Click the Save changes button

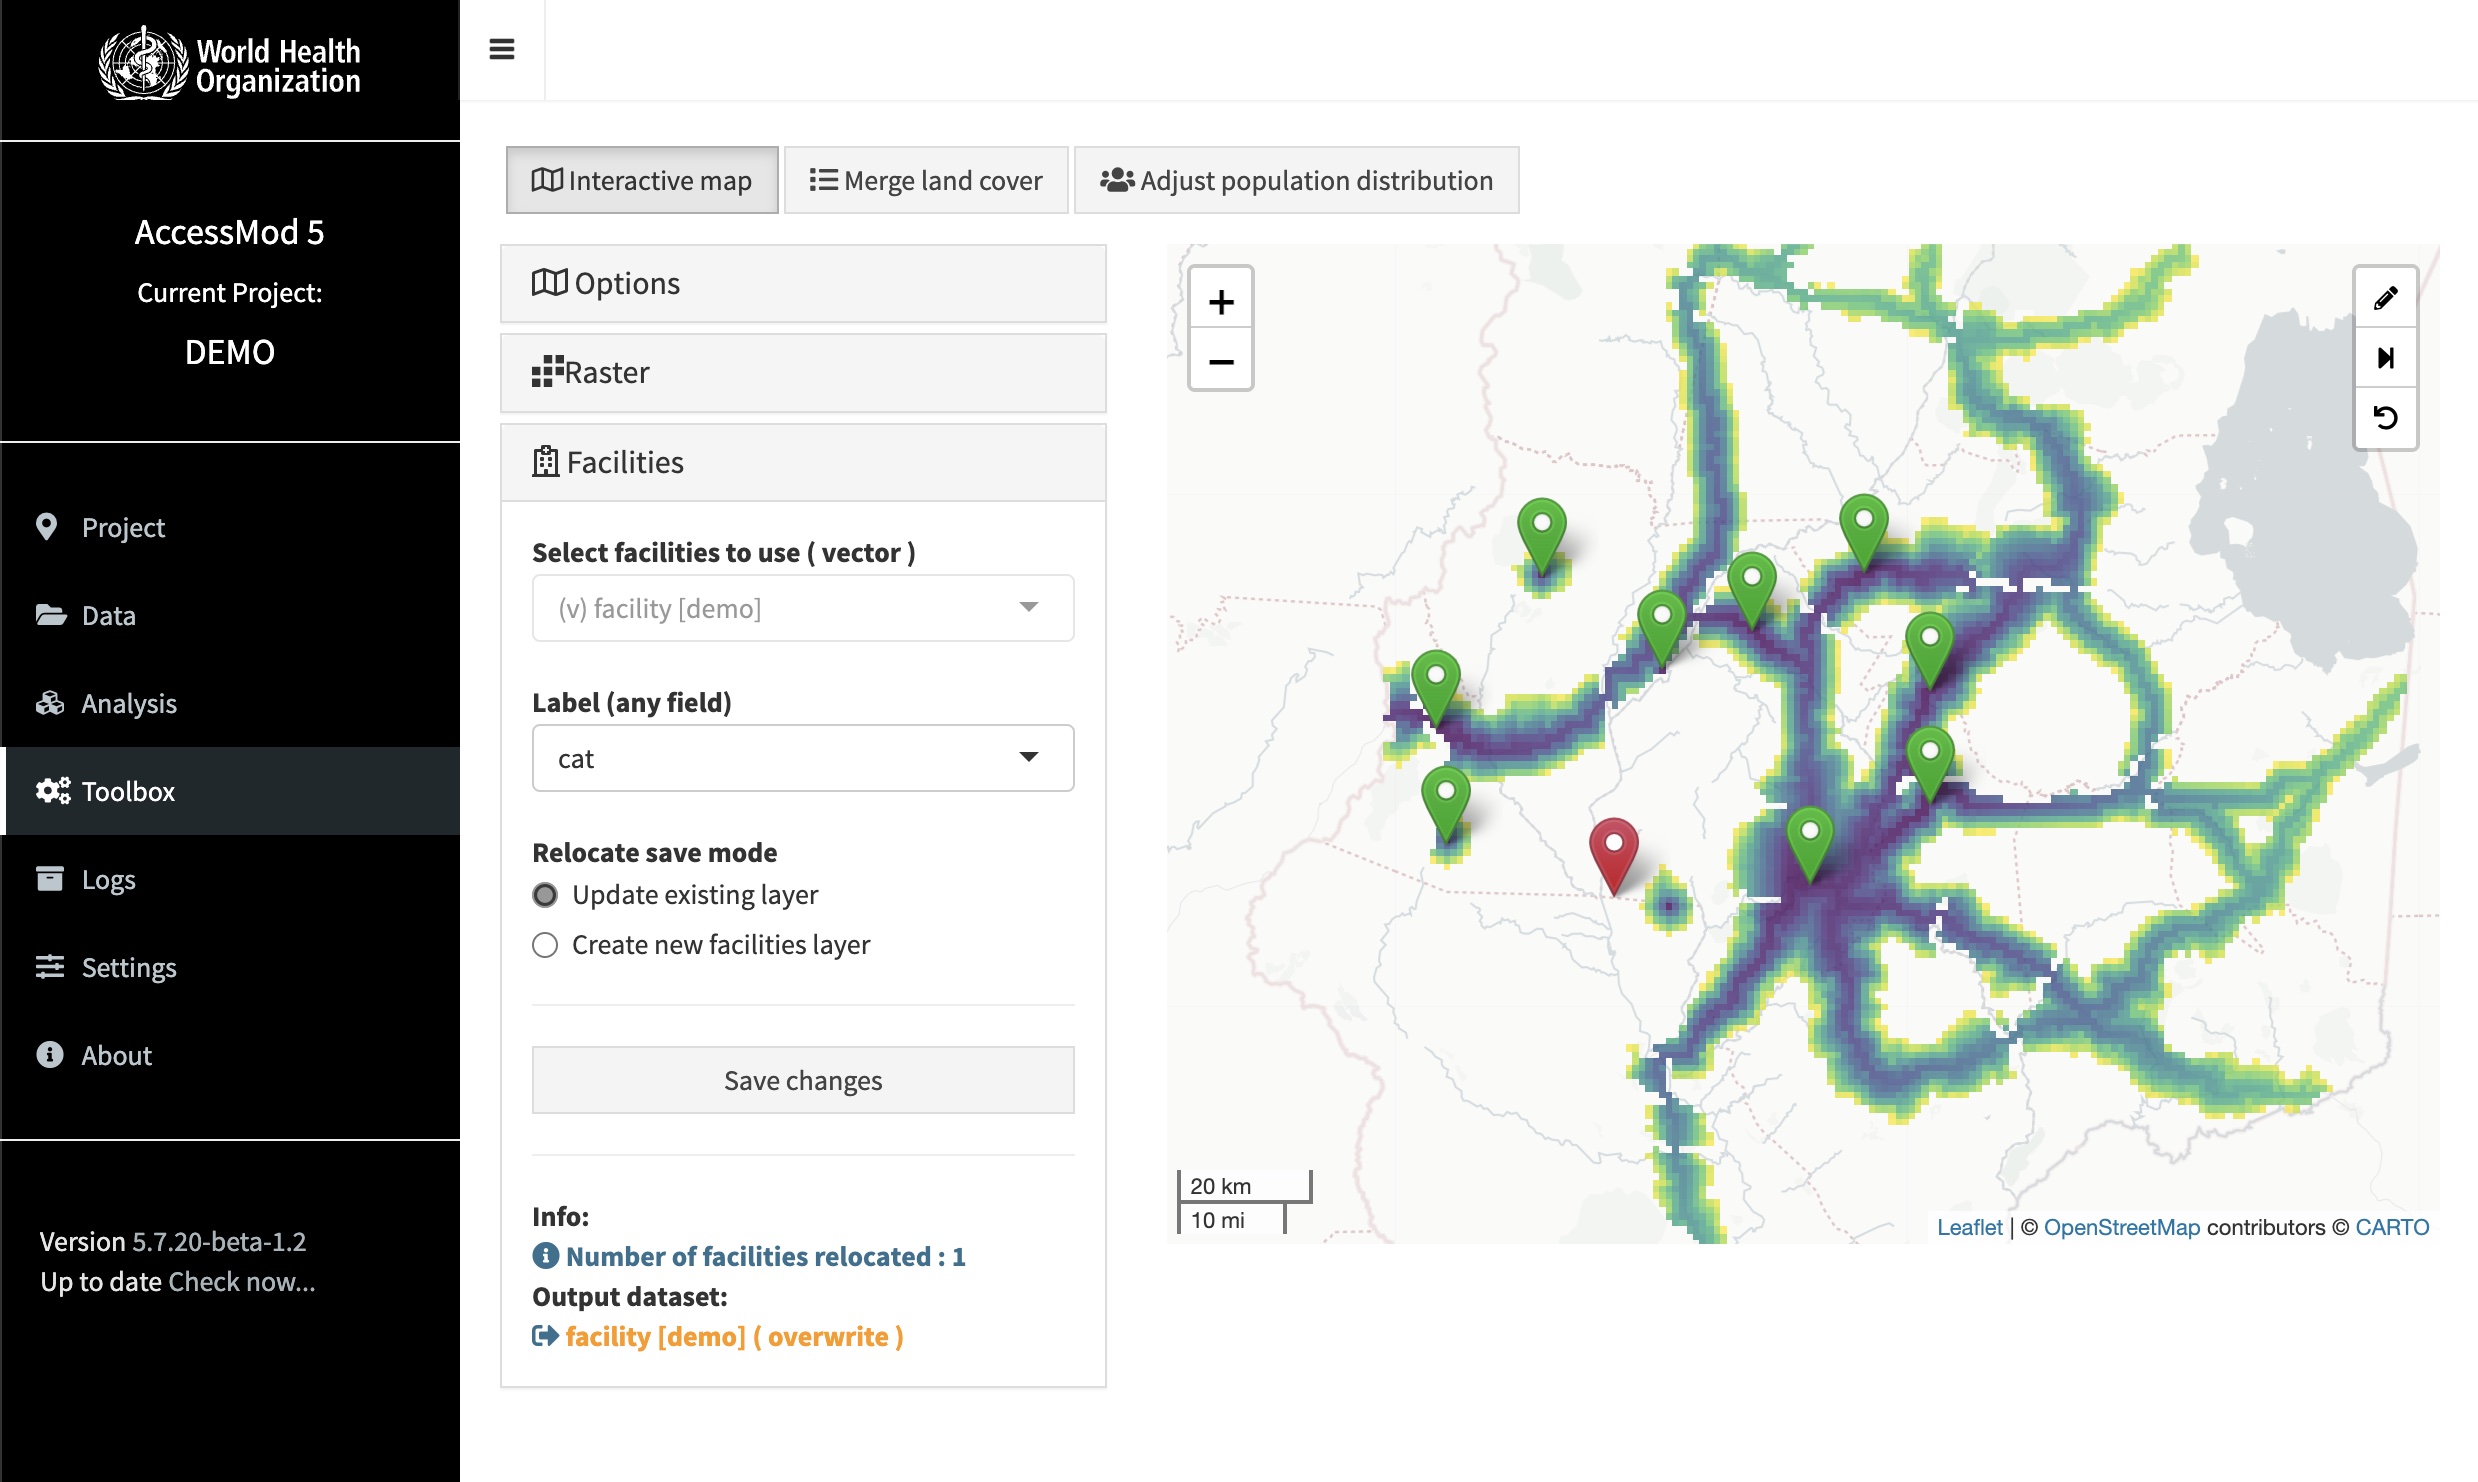coord(802,1080)
